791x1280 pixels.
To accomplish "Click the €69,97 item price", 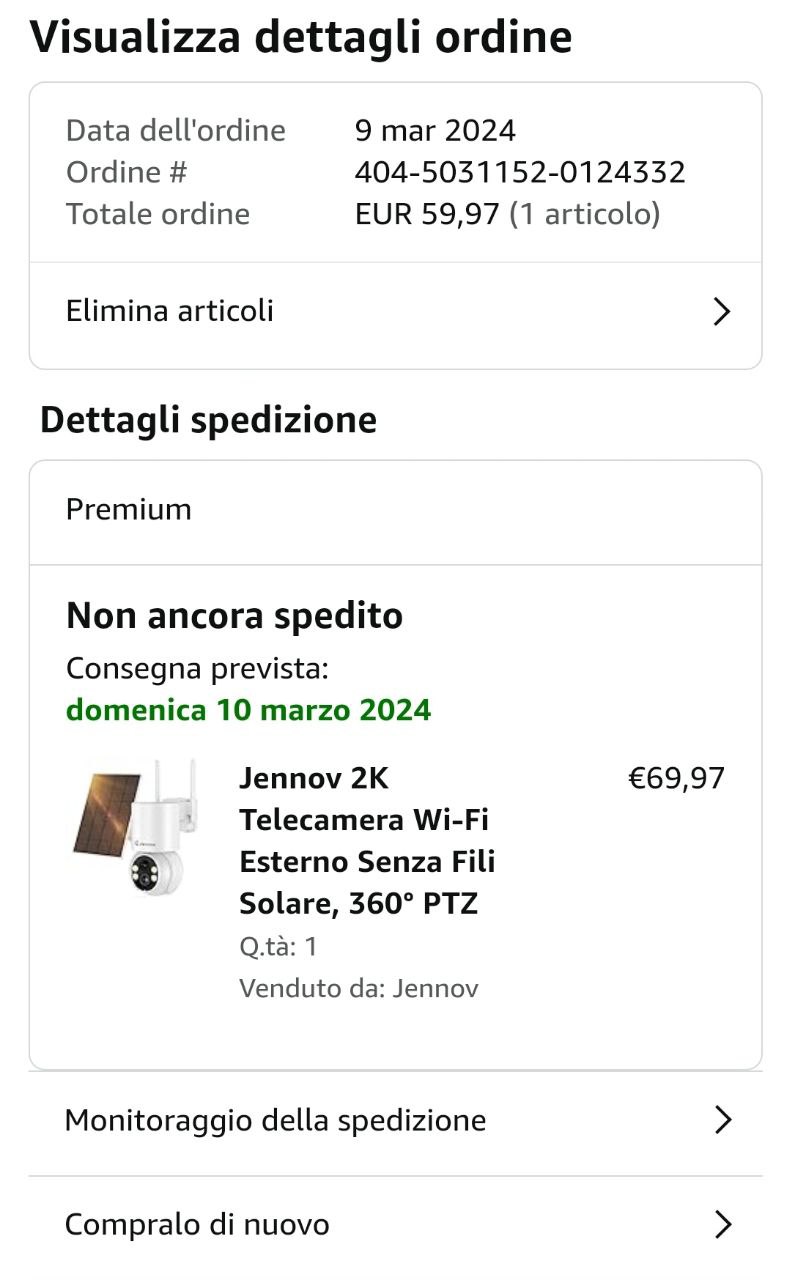I will (676, 778).
